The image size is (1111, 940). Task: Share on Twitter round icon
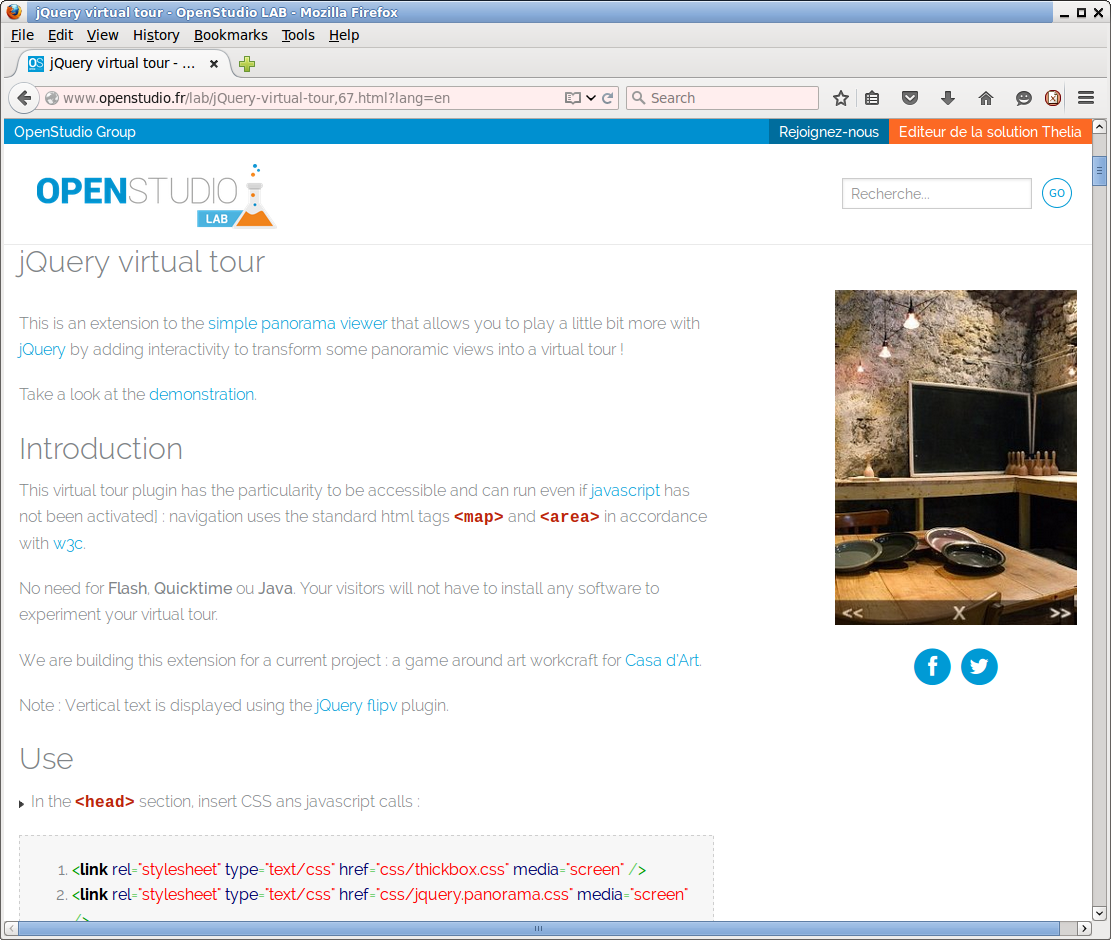pyautogui.click(x=979, y=667)
